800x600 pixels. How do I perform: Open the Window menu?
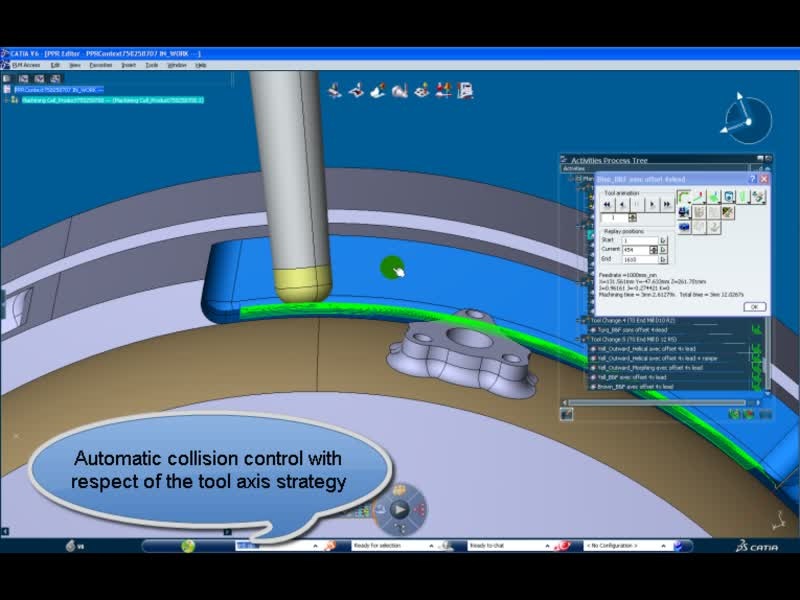click(x=177, y=65)
